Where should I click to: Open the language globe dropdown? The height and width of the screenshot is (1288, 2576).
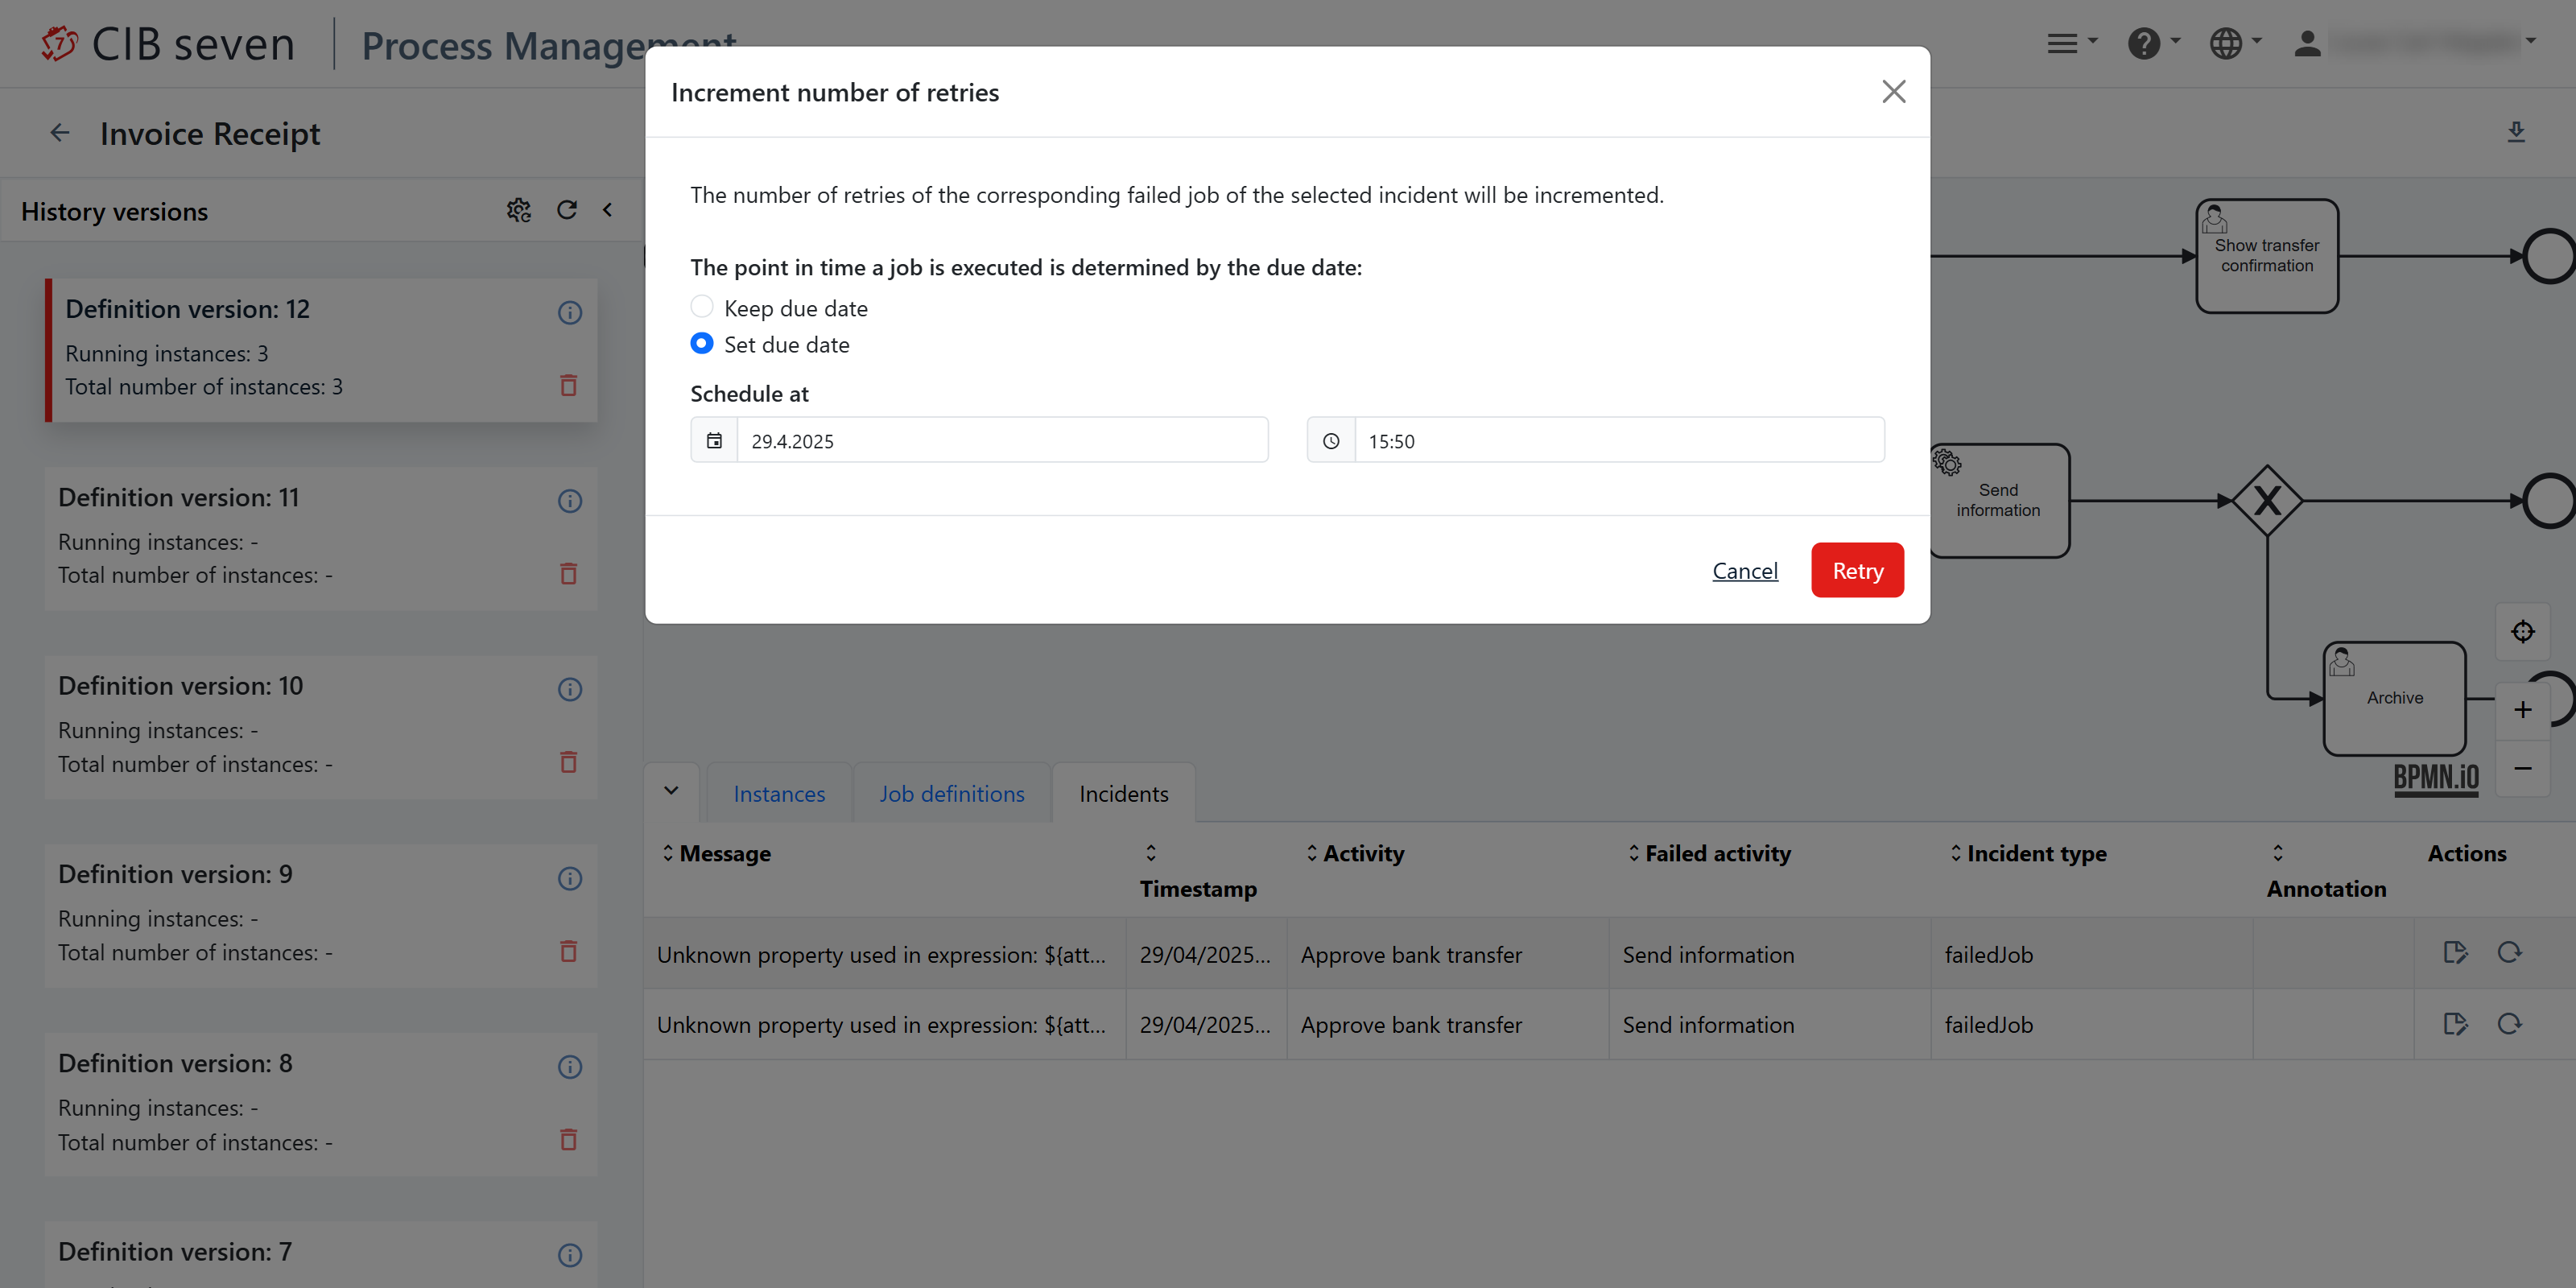pos(2234,43)
